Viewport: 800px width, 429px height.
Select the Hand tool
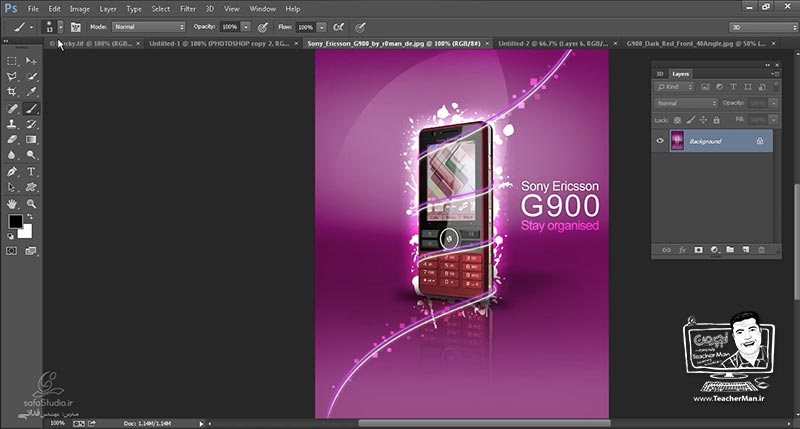[x=12, y=204]
